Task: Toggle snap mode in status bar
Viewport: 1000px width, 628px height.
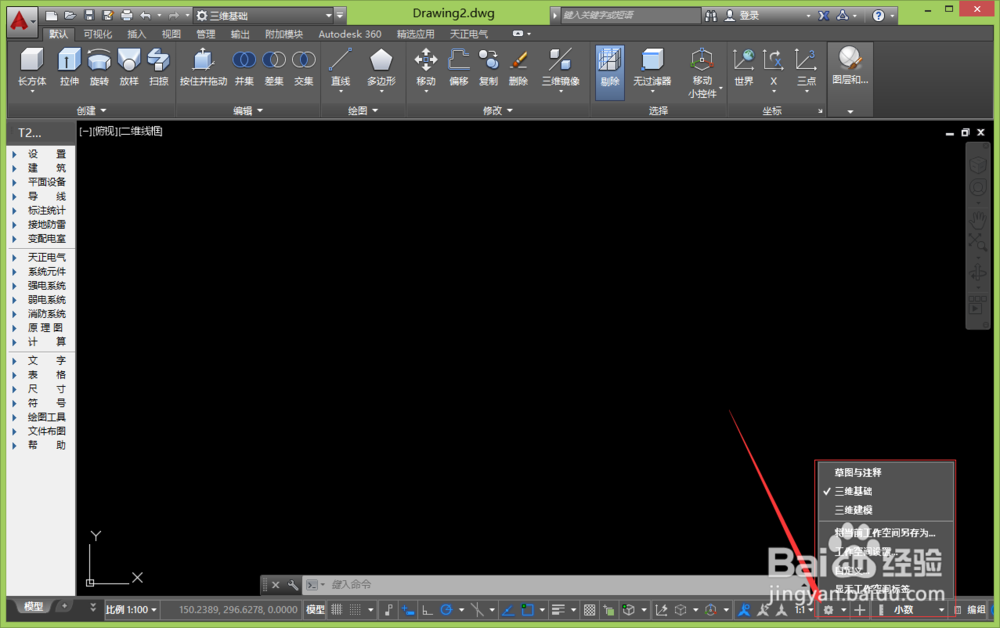Action: pos(355,610)
